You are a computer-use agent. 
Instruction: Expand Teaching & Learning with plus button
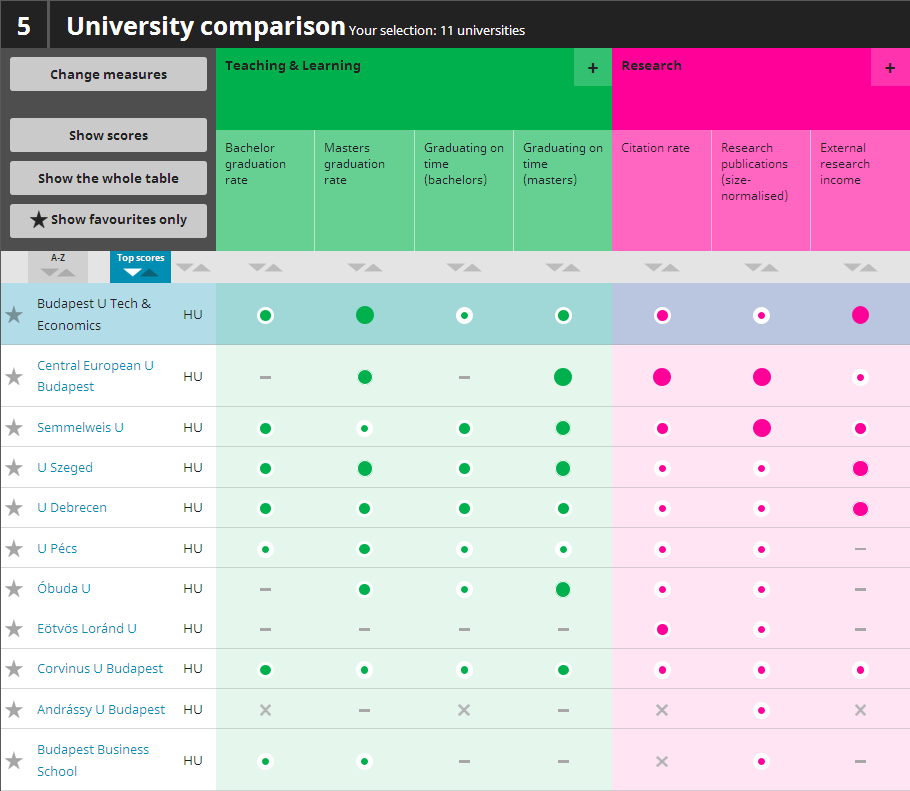point(593,68)
